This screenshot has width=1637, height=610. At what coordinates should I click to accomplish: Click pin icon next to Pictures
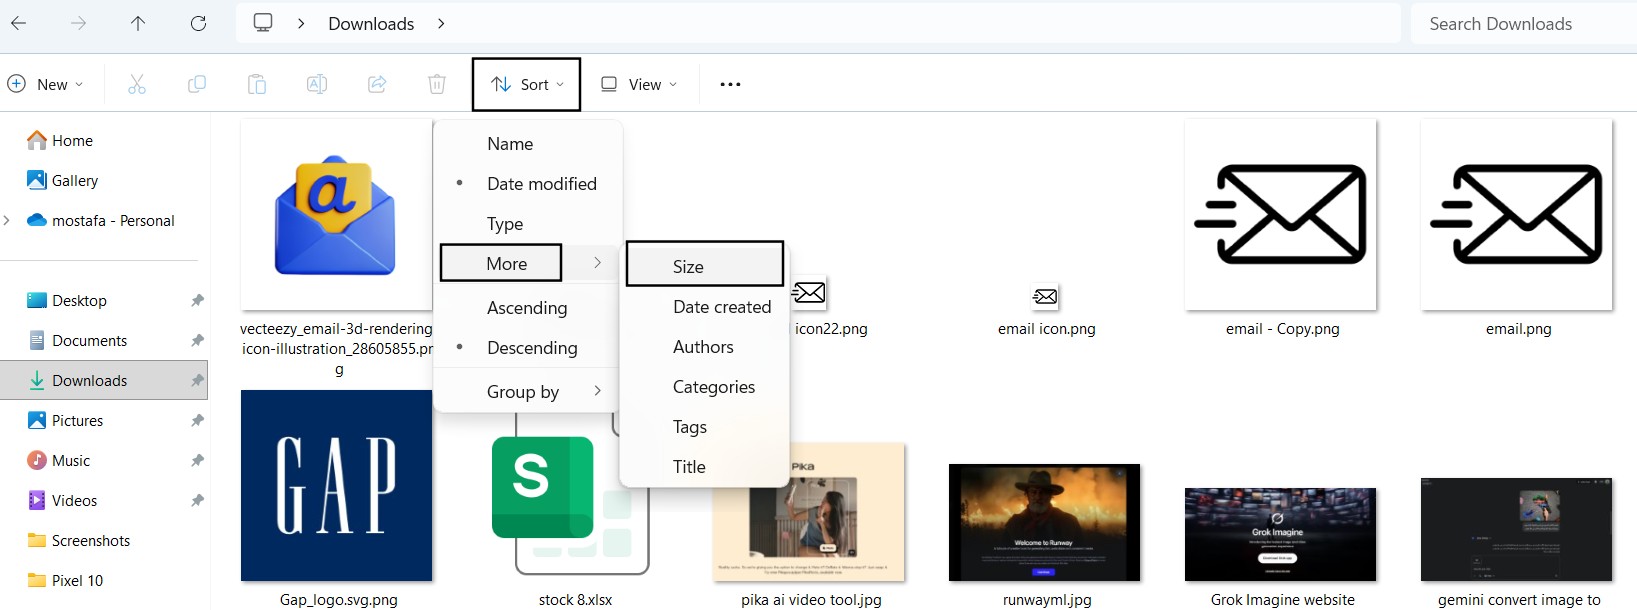[197, 420]
